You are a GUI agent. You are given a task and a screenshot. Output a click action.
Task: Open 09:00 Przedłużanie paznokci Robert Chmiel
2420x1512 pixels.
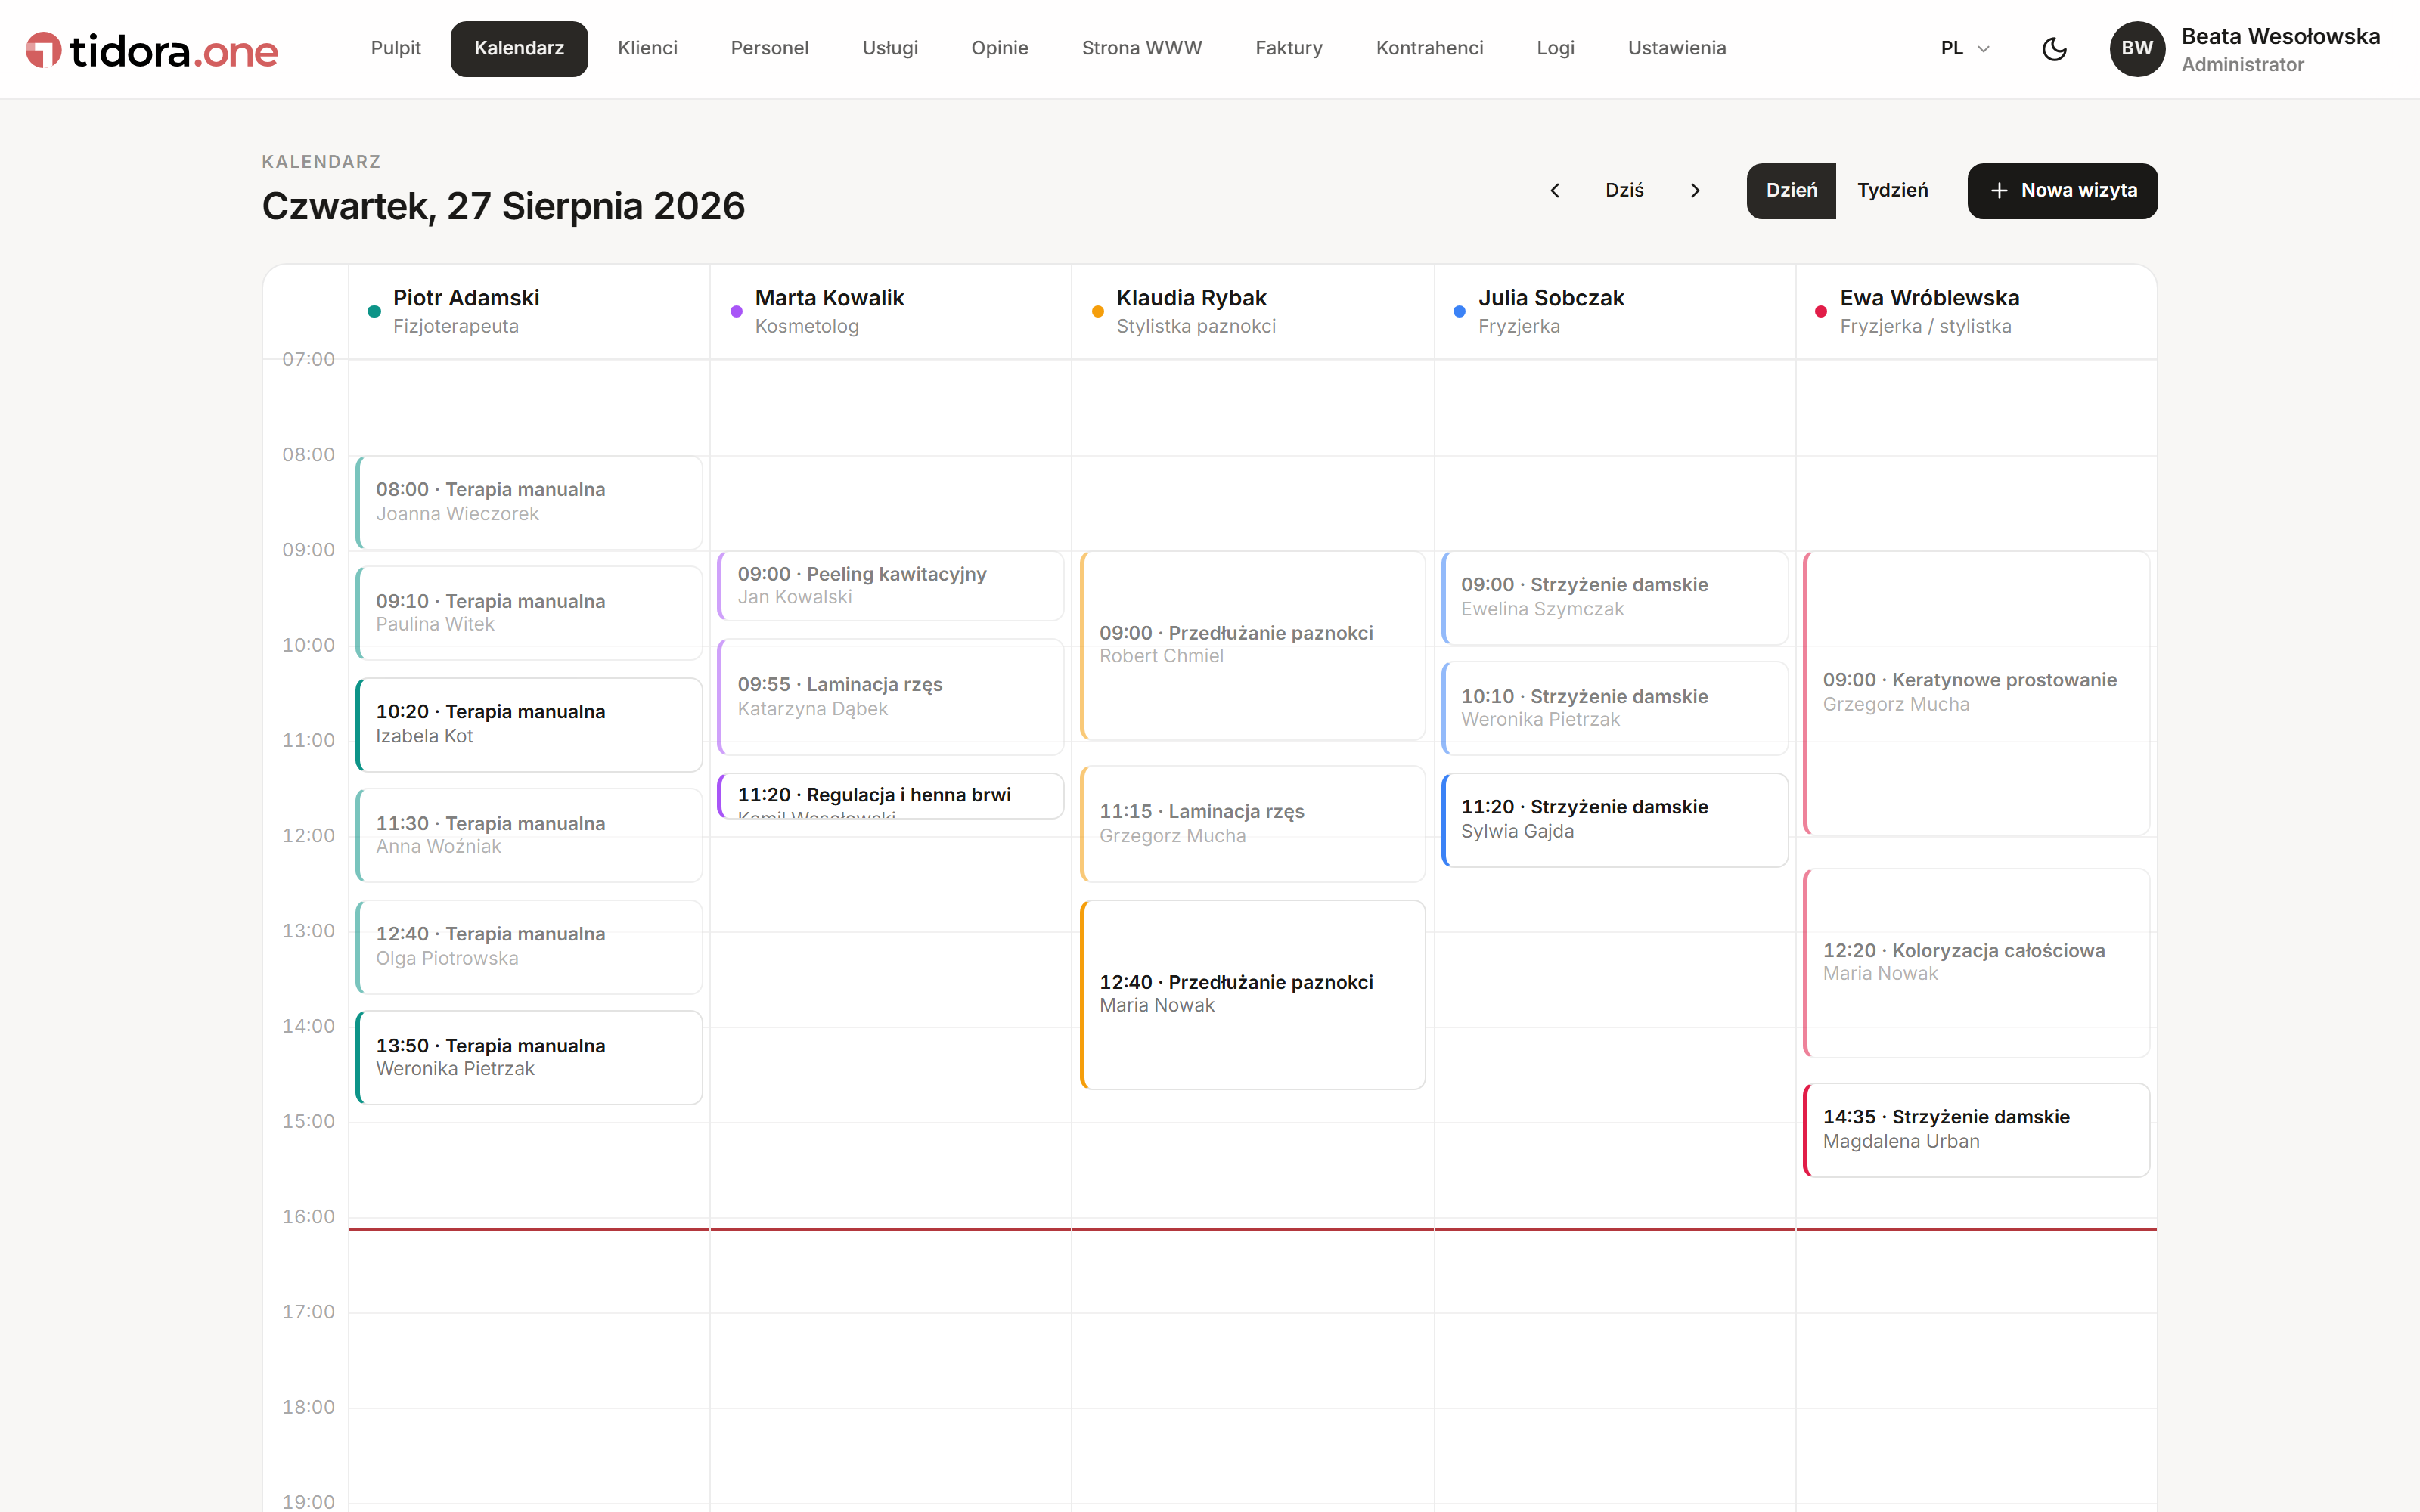pyautogui.click(x=1253, y=645)
